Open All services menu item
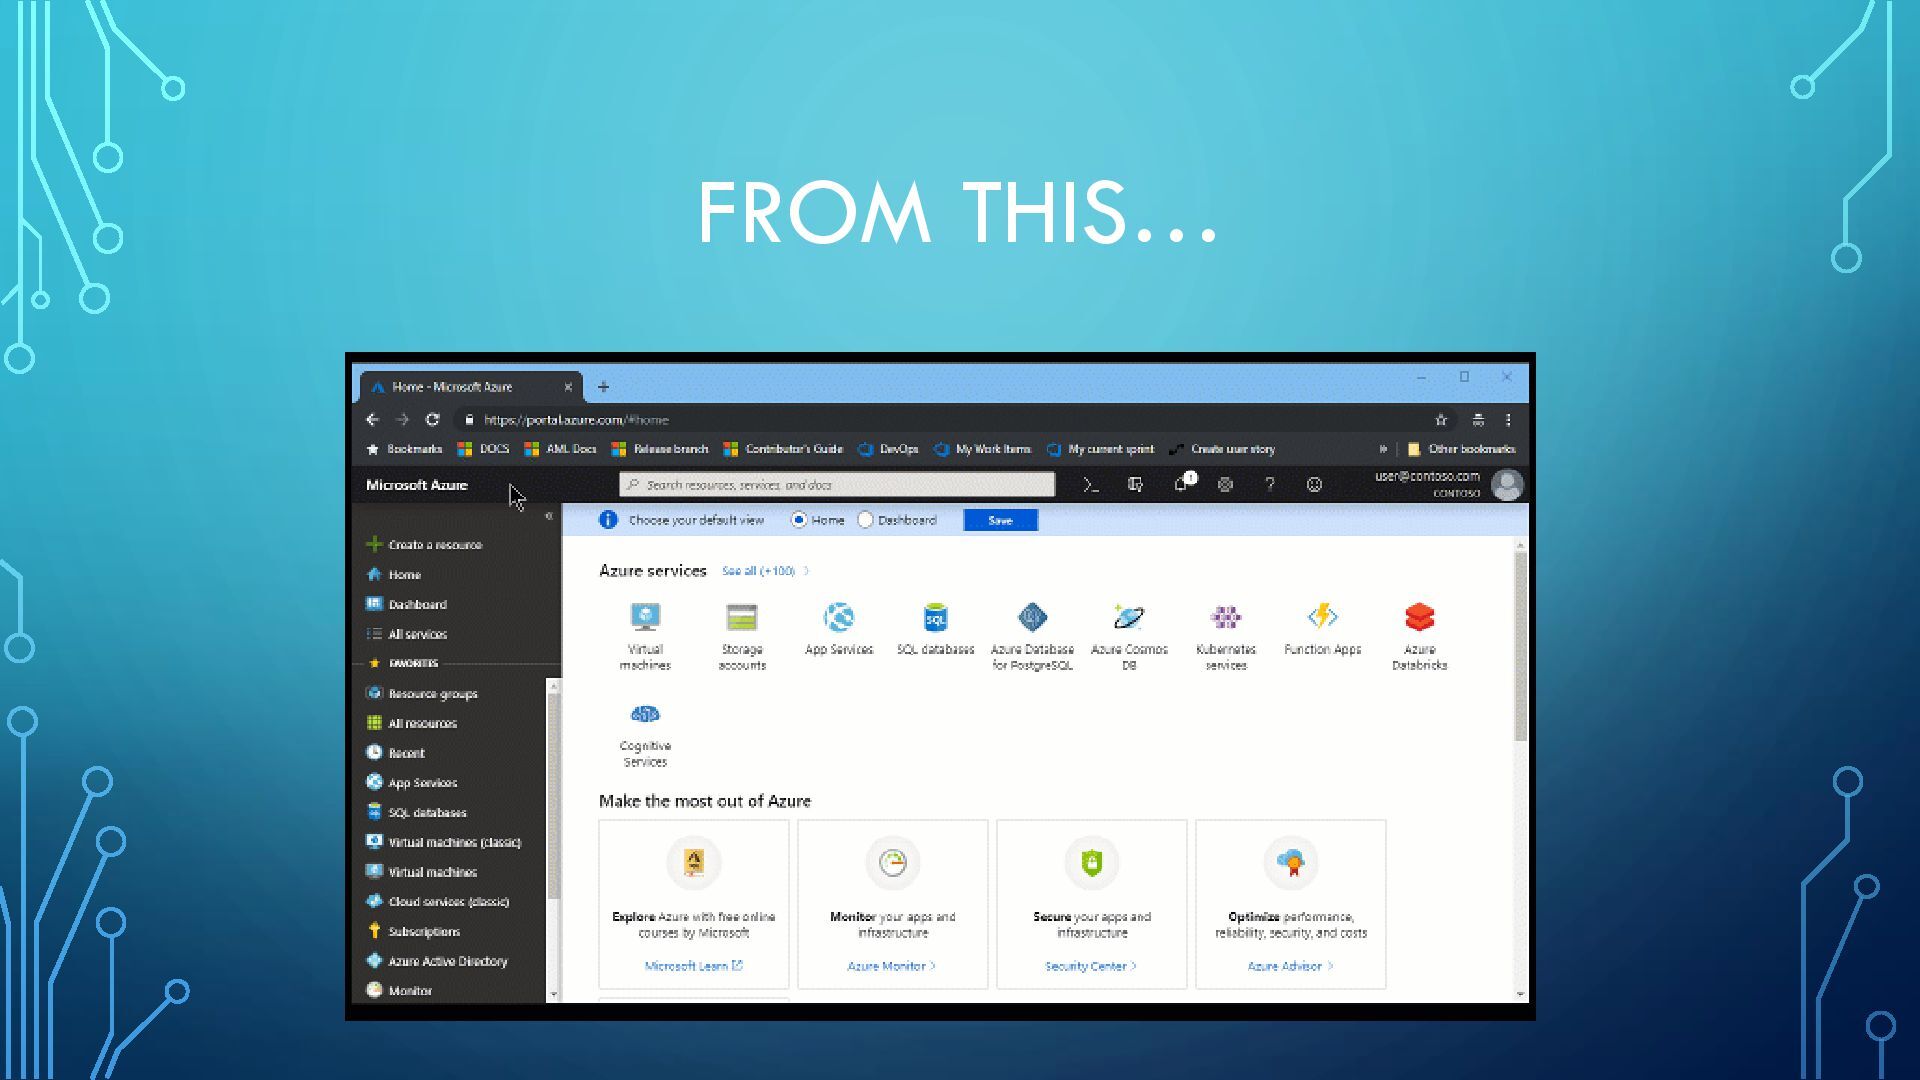1920x1080 pixels. 417,634
